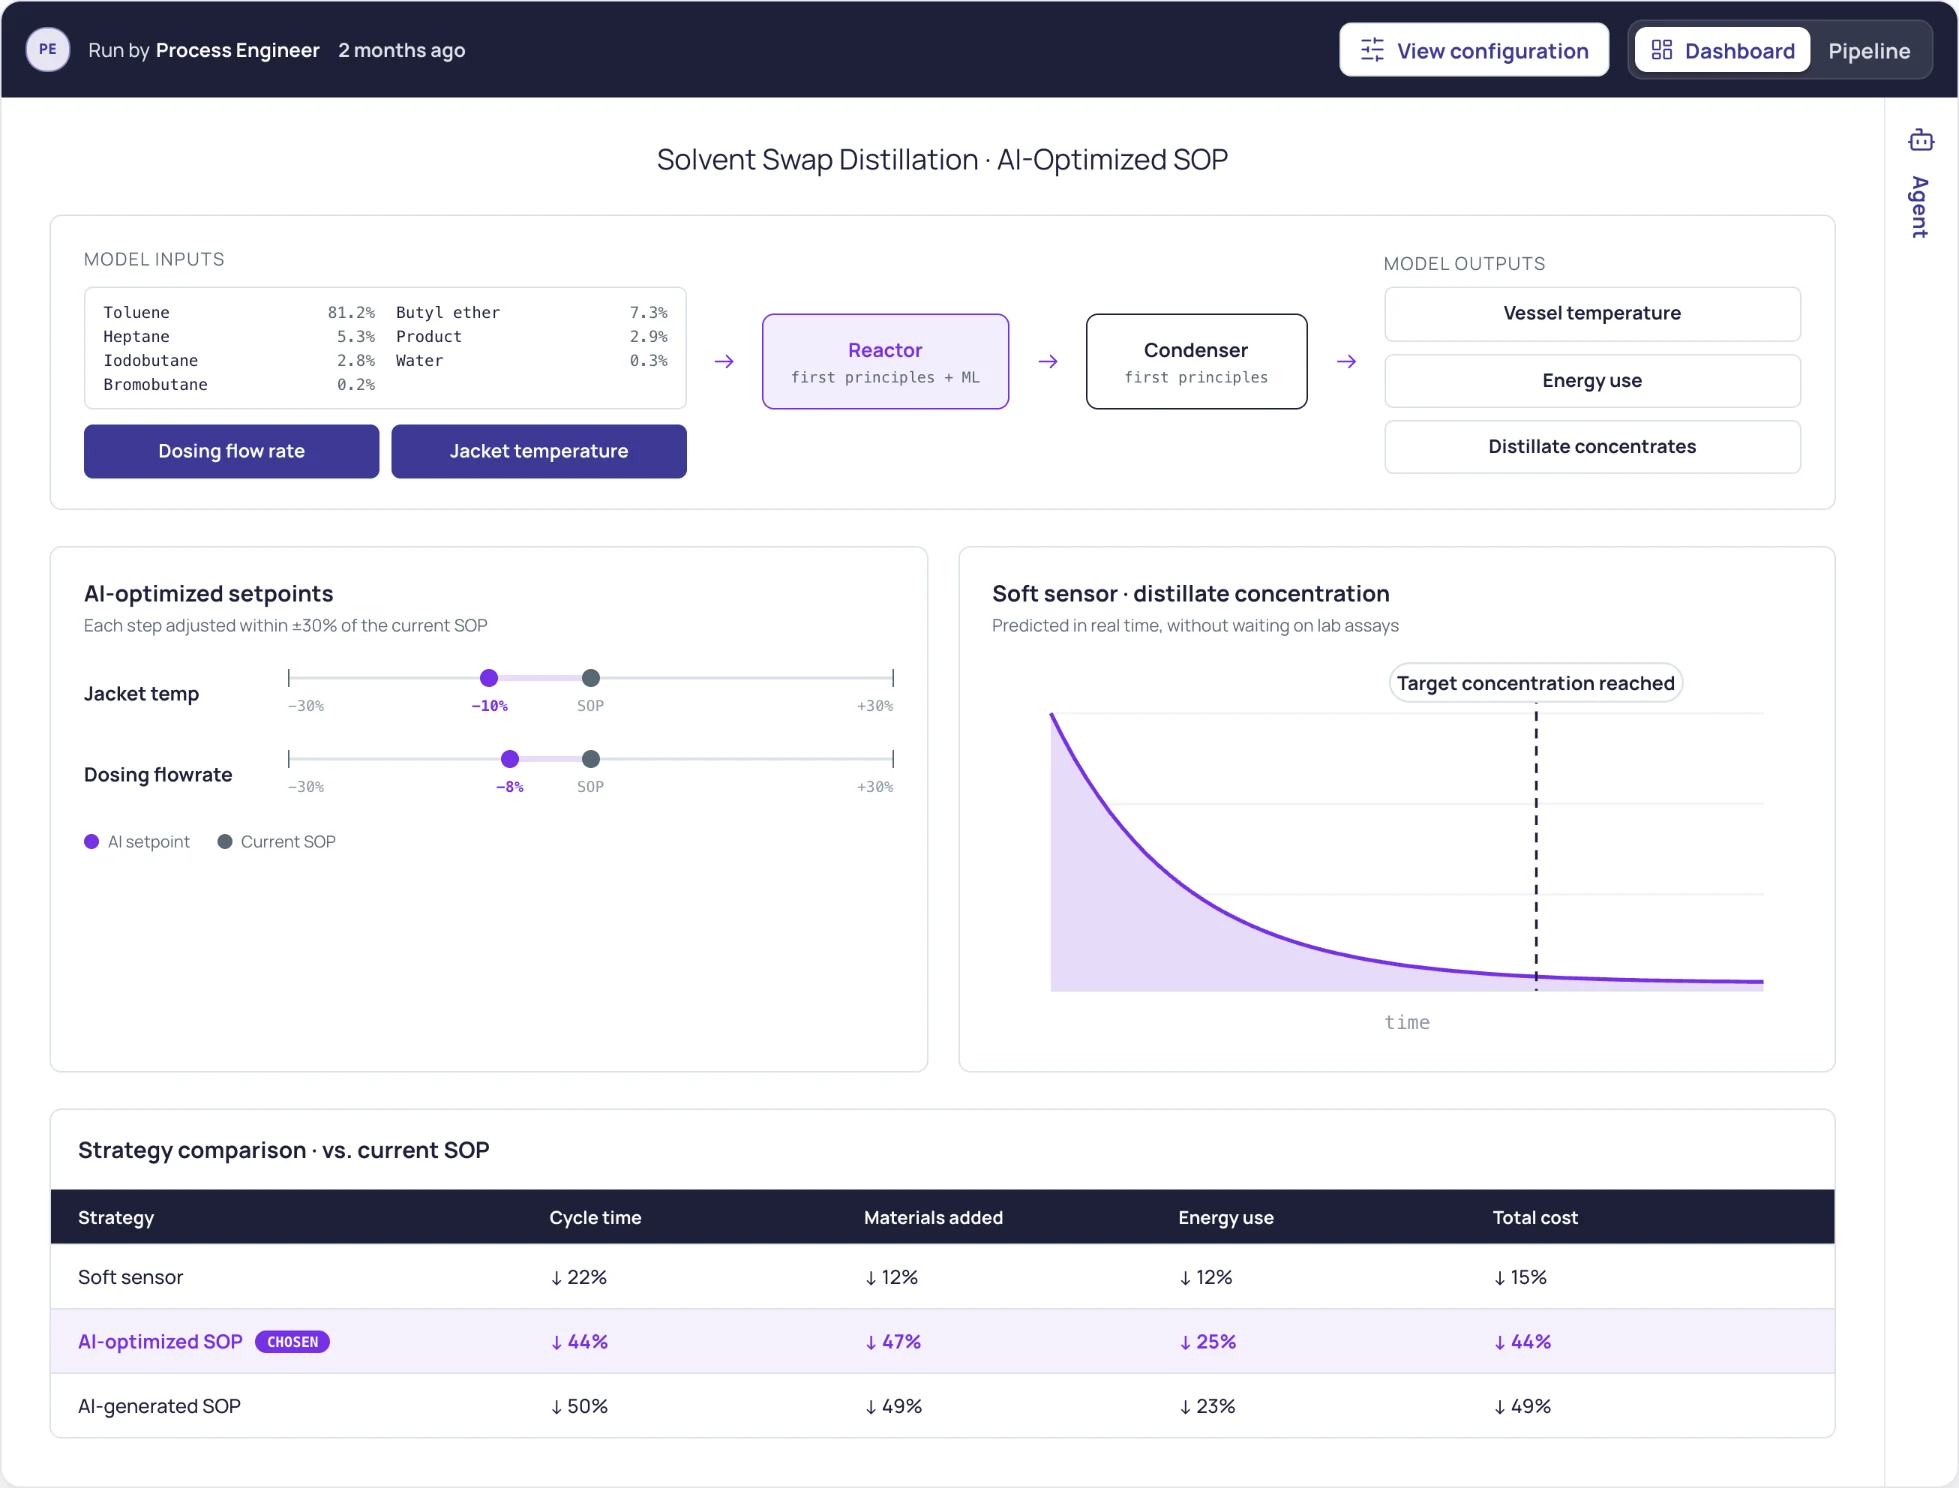Click the -10% Jacket temp value label
Image resolution: width=1959 pixels, height=1488 pixels.
coord(489,706)
